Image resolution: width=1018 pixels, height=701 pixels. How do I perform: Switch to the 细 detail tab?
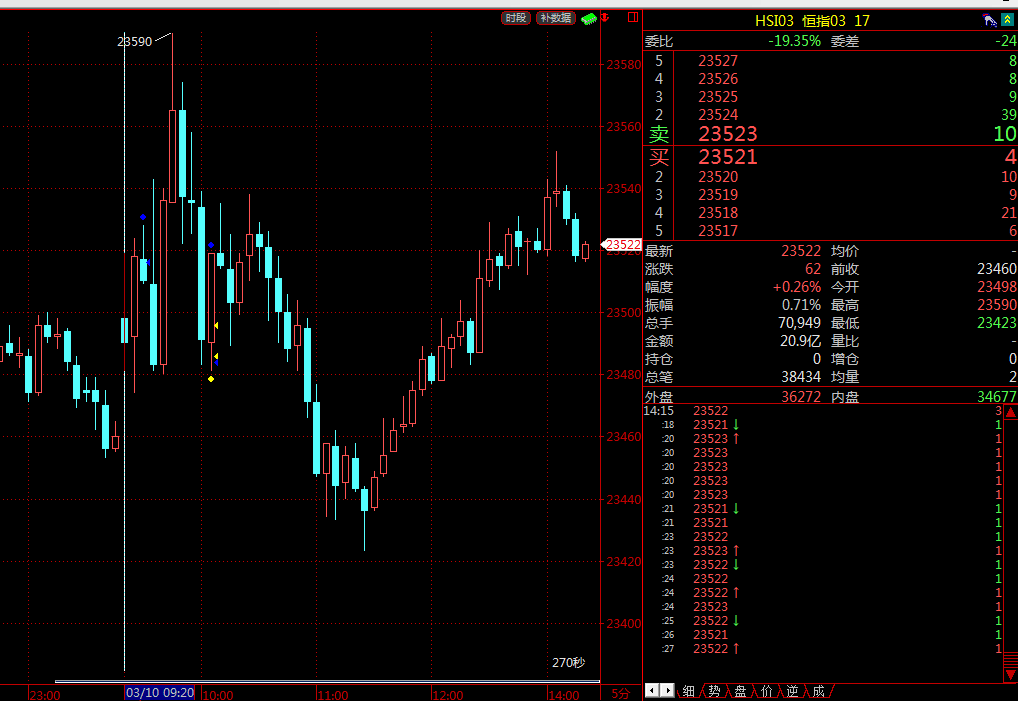pos(689,691)
